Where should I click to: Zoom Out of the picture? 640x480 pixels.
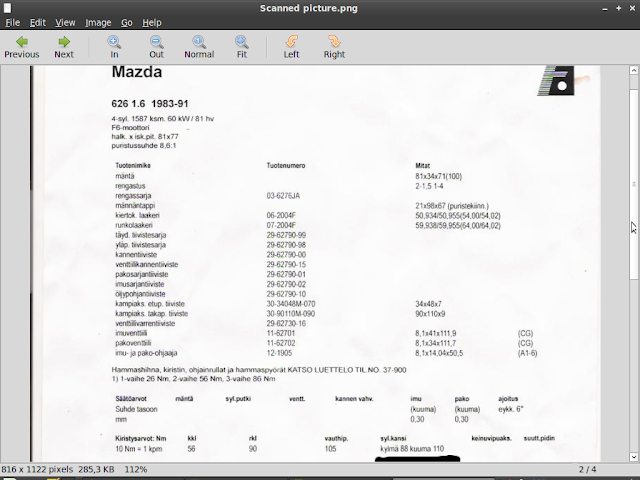click(x=156, y=47)
